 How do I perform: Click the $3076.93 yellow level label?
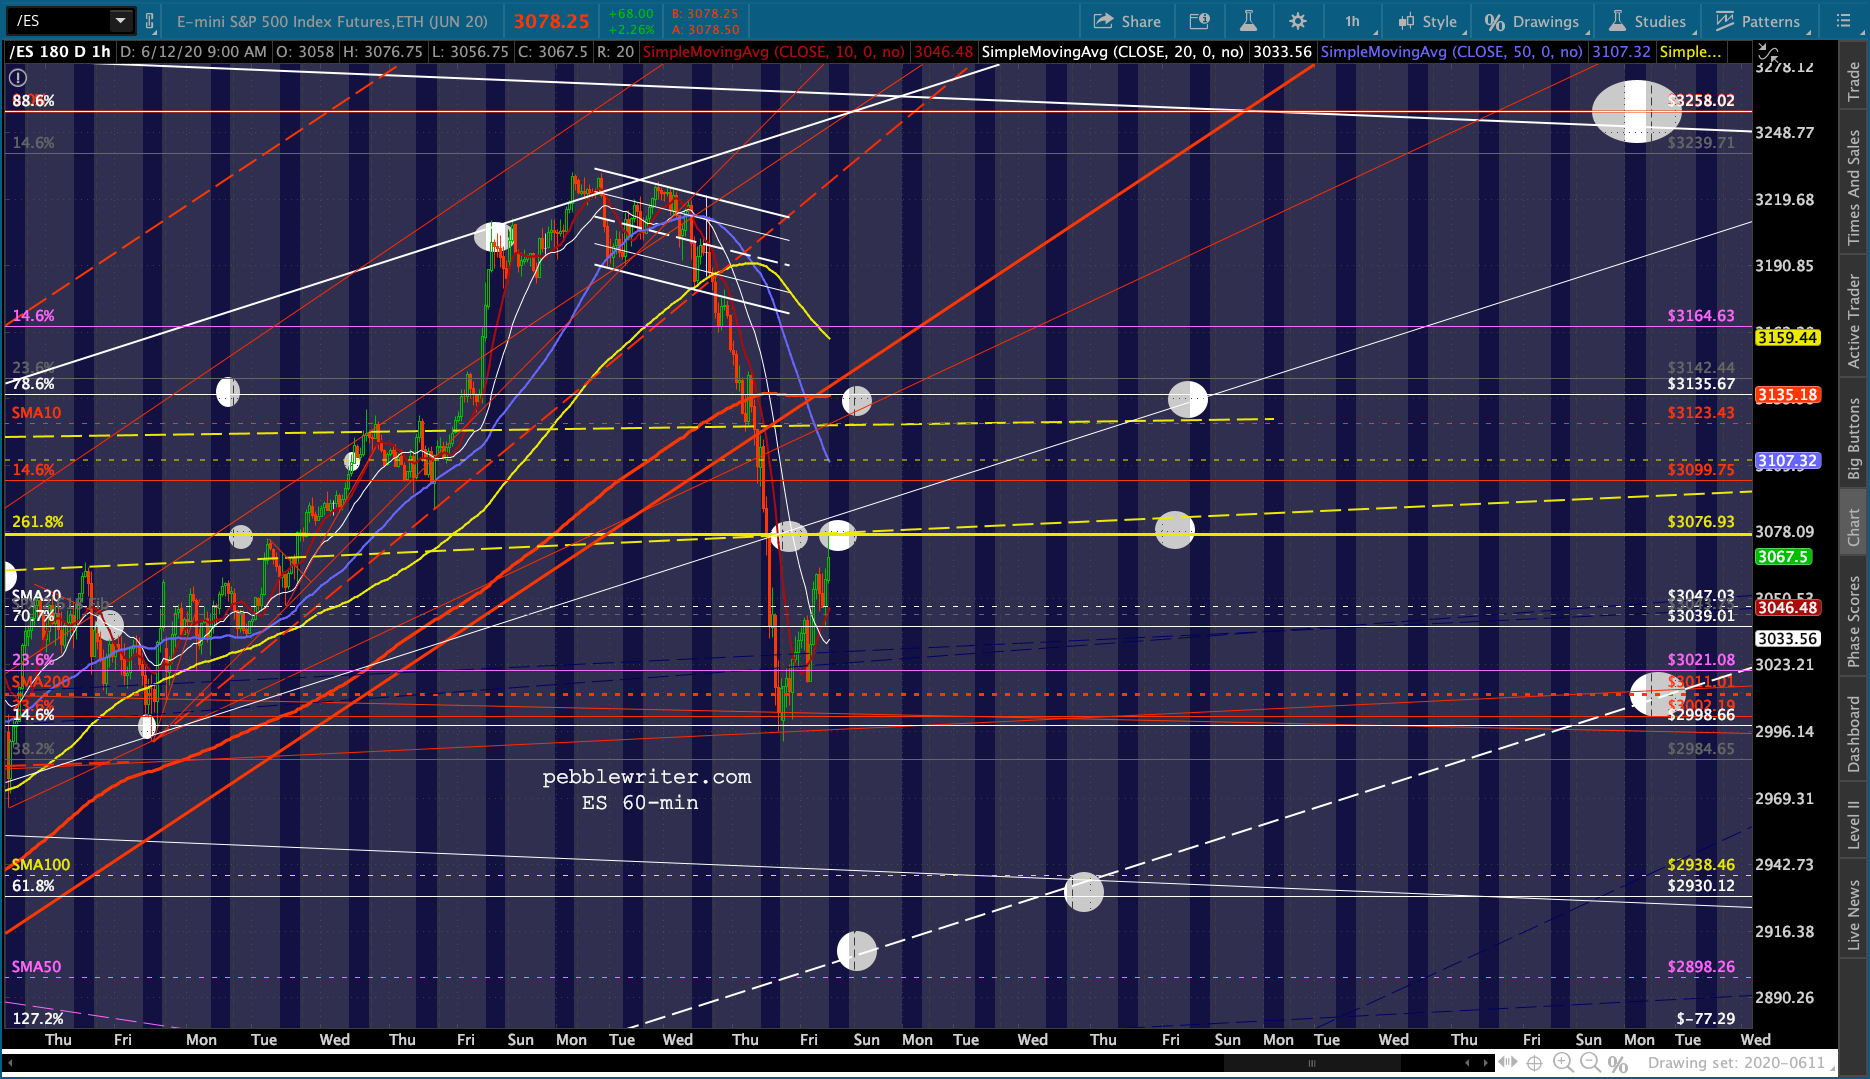click(1701, 521)
